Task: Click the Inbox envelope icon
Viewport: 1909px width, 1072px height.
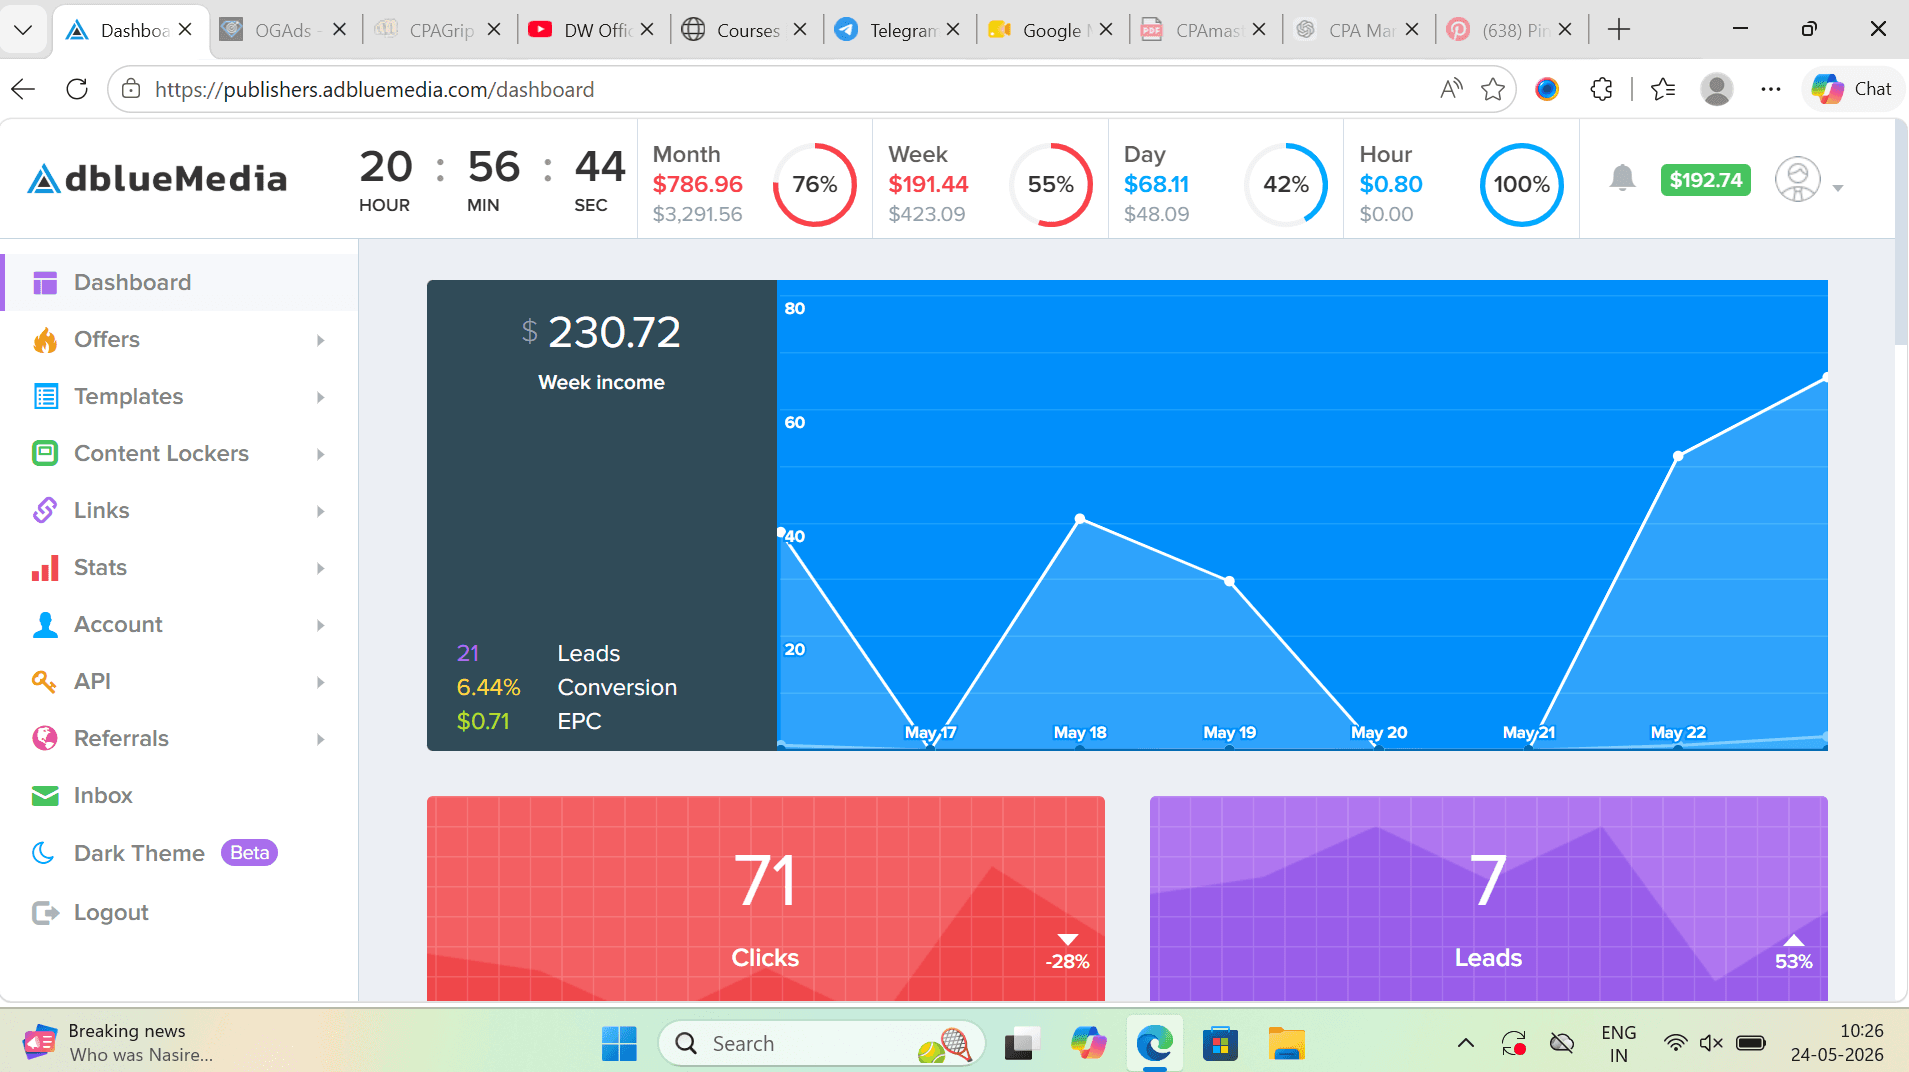Action: click(45, 796)
